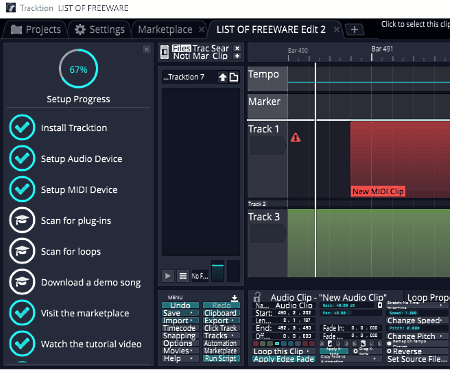Image resolution: width=450 pixels, height=370 pixels.
Task: Click the Scan for plug-ins graduation cap icon
Action: point(22,220)
